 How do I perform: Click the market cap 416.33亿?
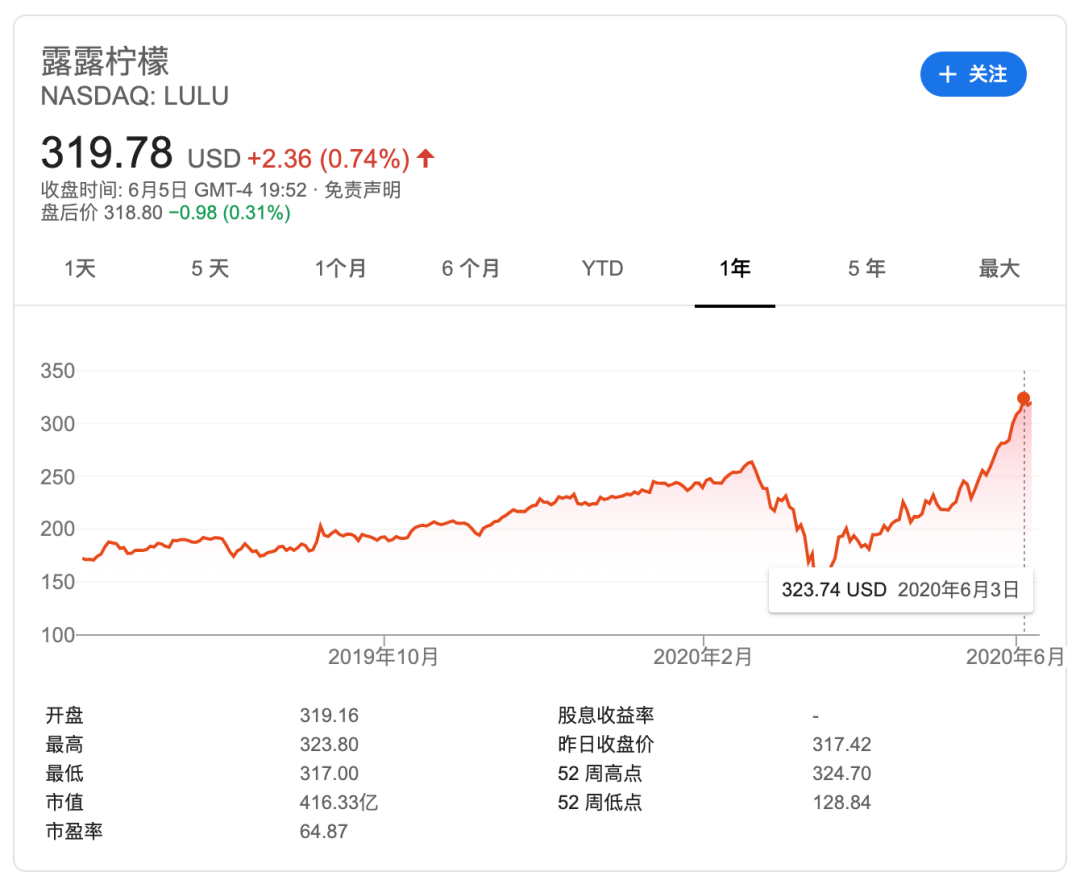coord(339,802)
